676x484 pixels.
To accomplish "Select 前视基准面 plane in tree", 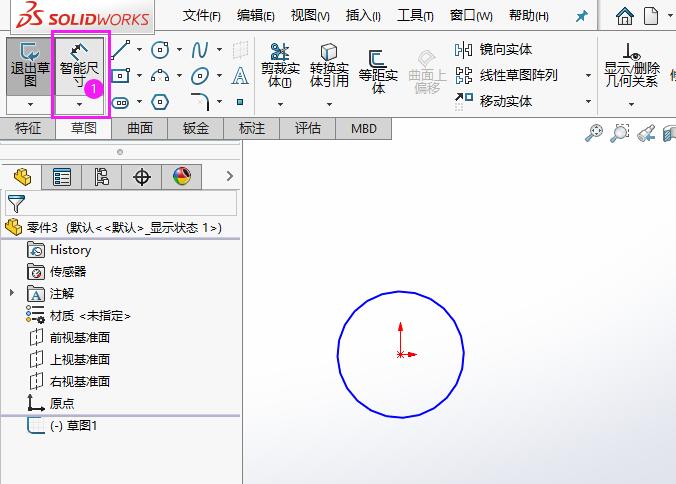I will pyautogui.click(x=70, y=337).
